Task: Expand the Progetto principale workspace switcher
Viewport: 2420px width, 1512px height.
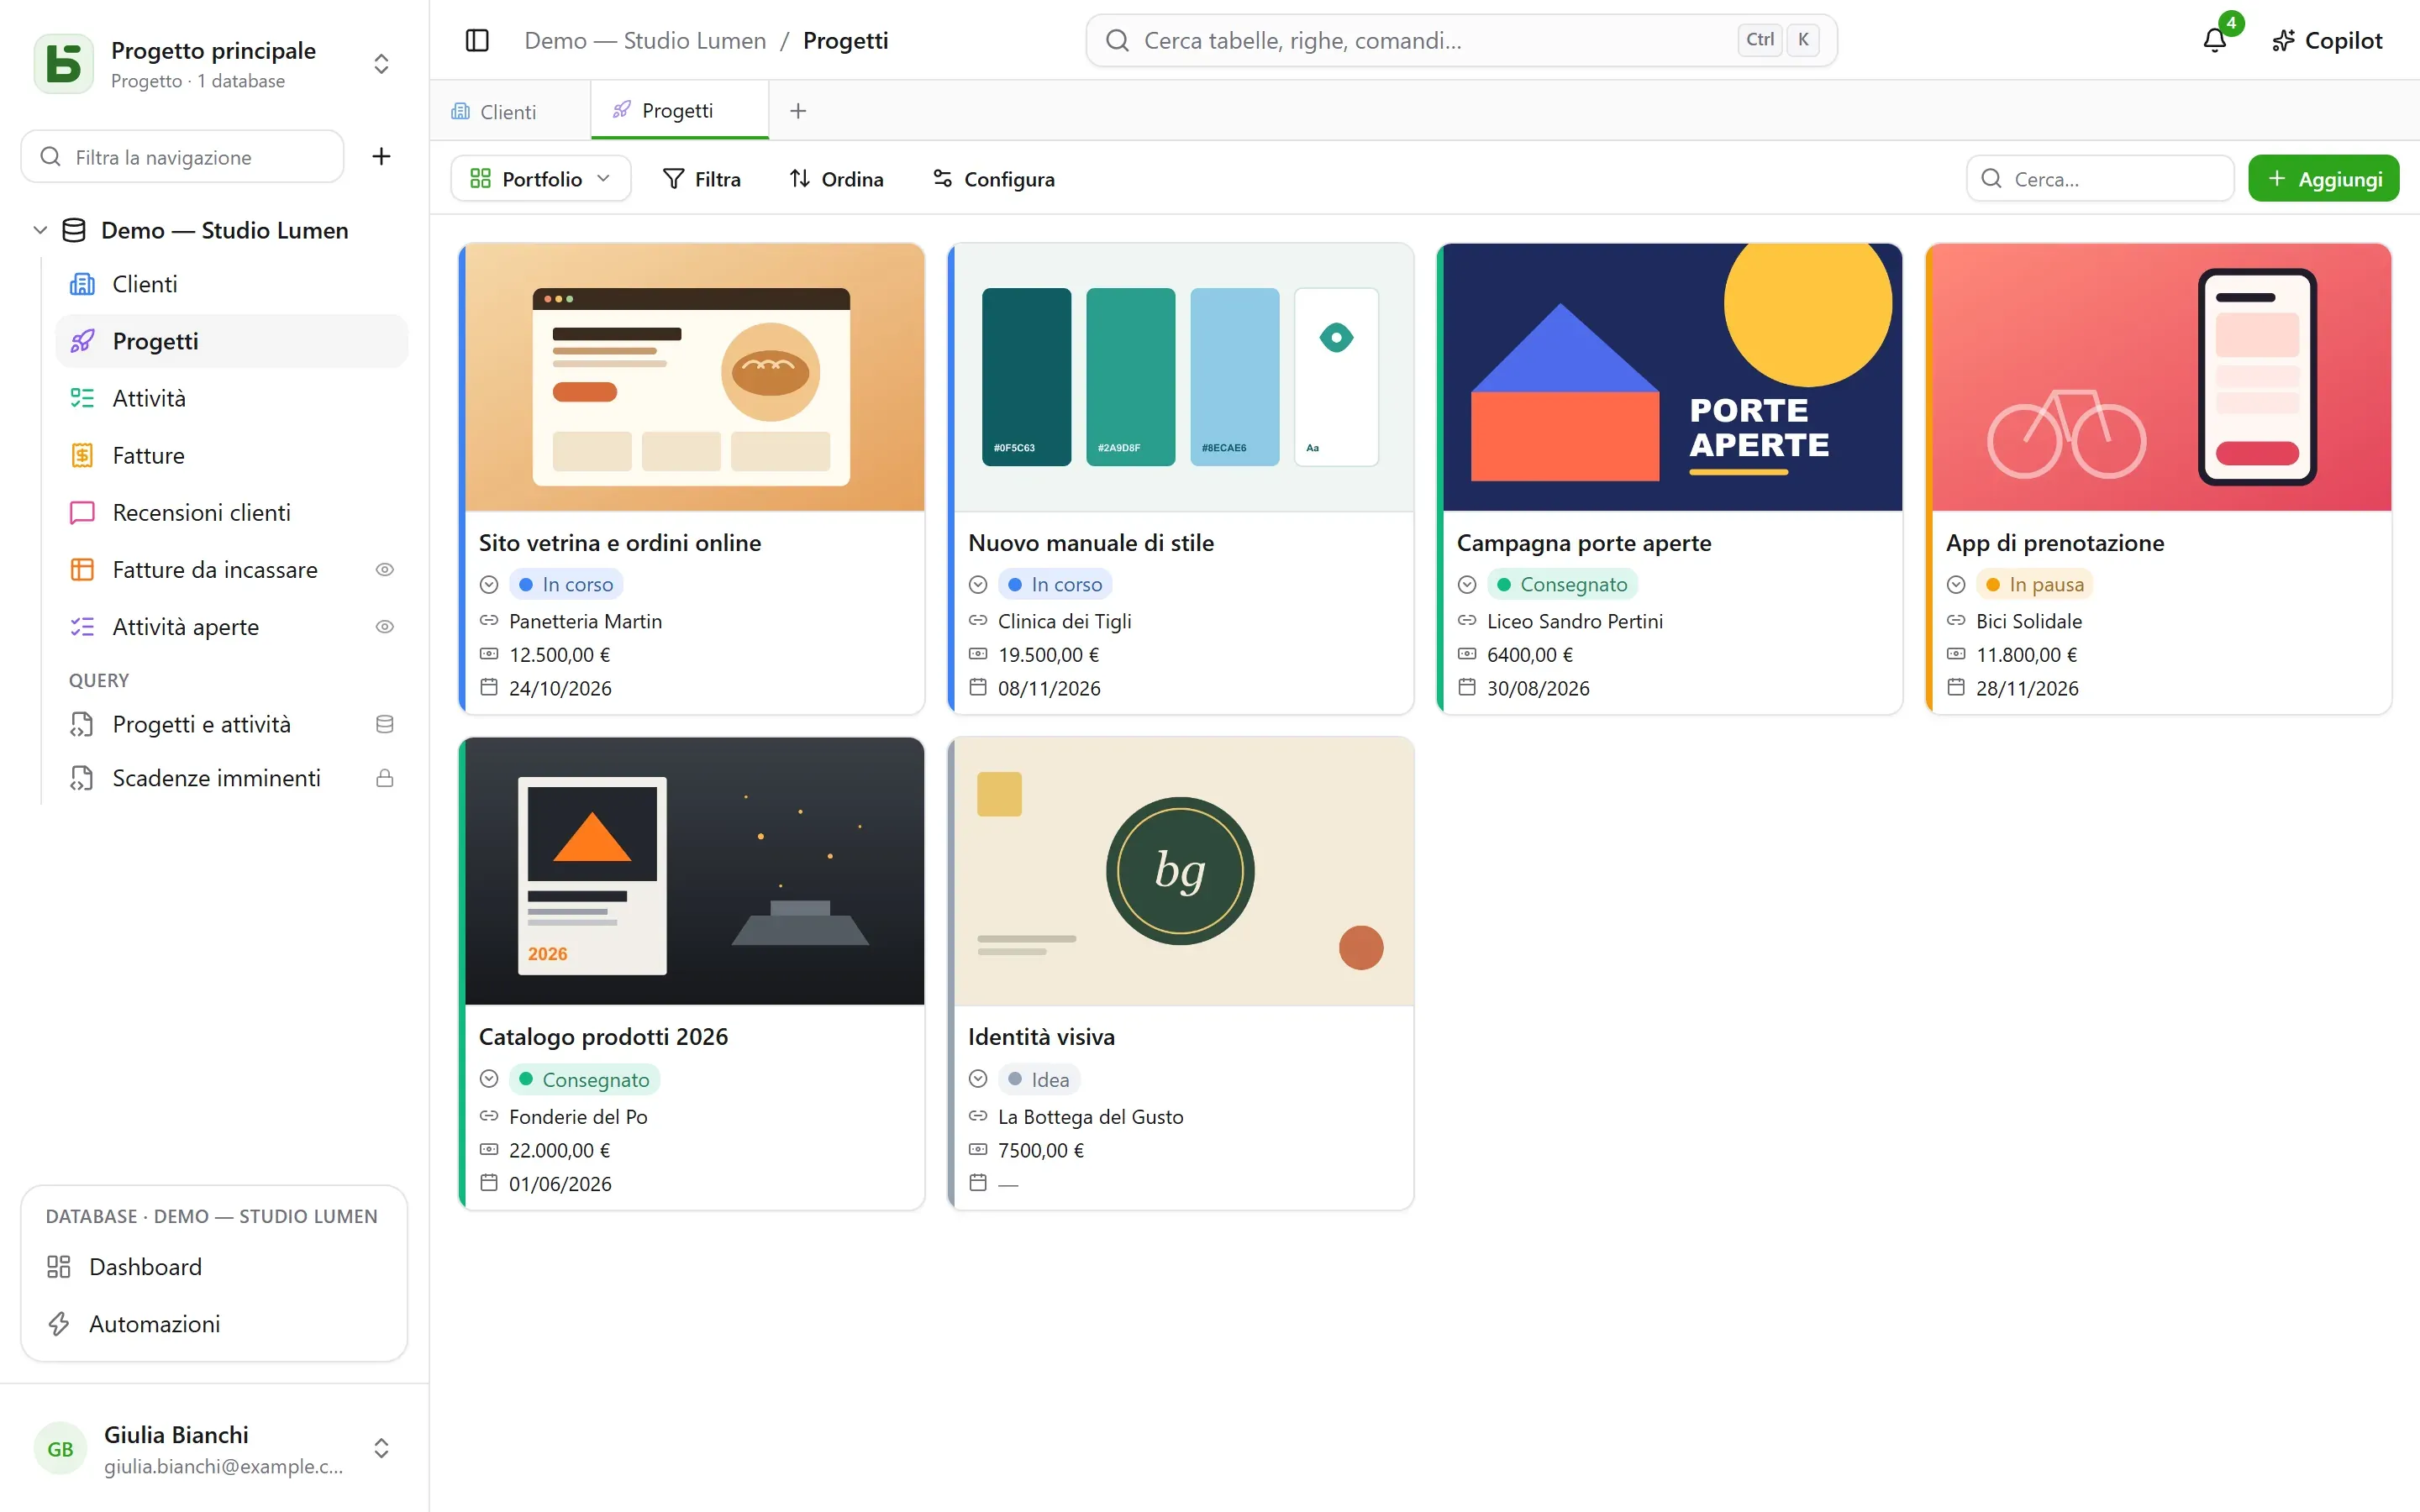Action: (x=381, y=64)
